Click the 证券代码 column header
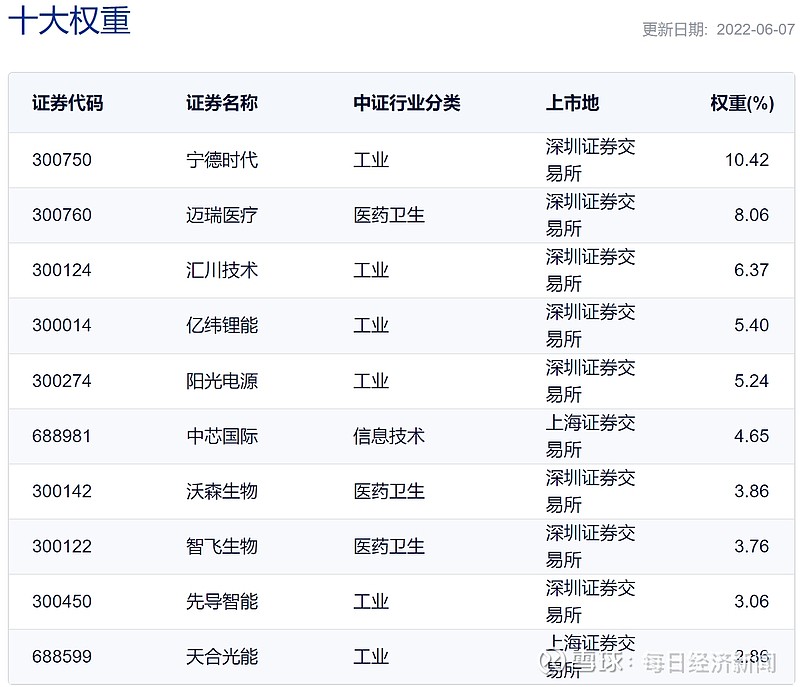800x687 pixels. [x=68, y=103]
